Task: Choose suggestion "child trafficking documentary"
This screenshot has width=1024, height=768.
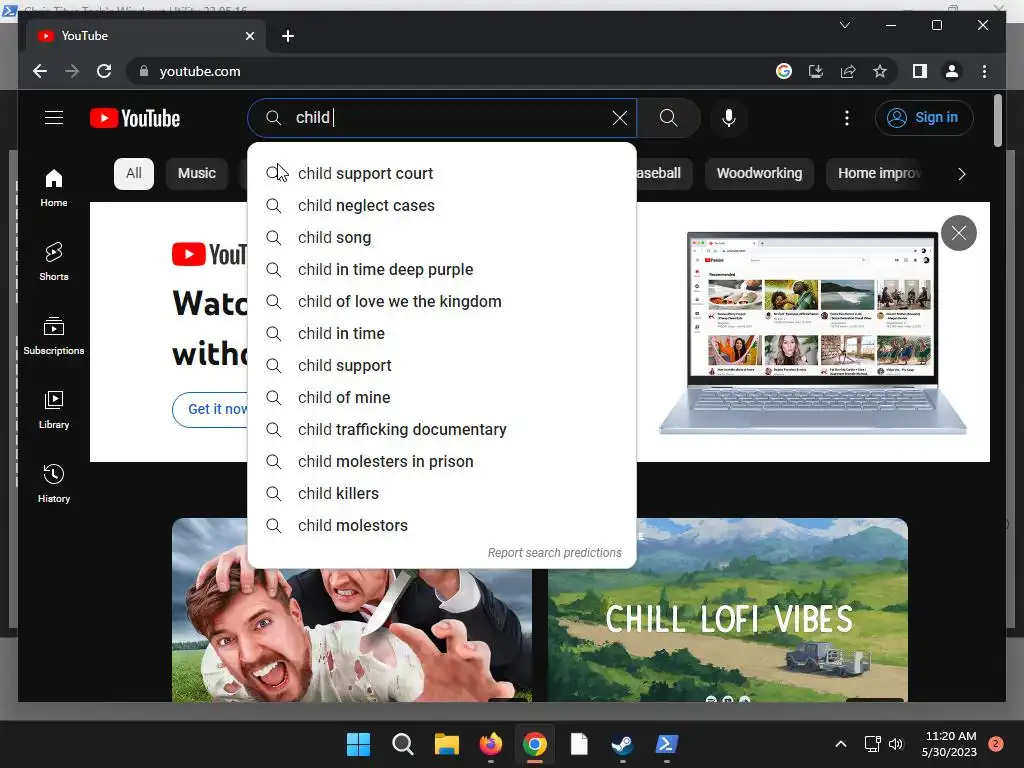Action: 442,429
